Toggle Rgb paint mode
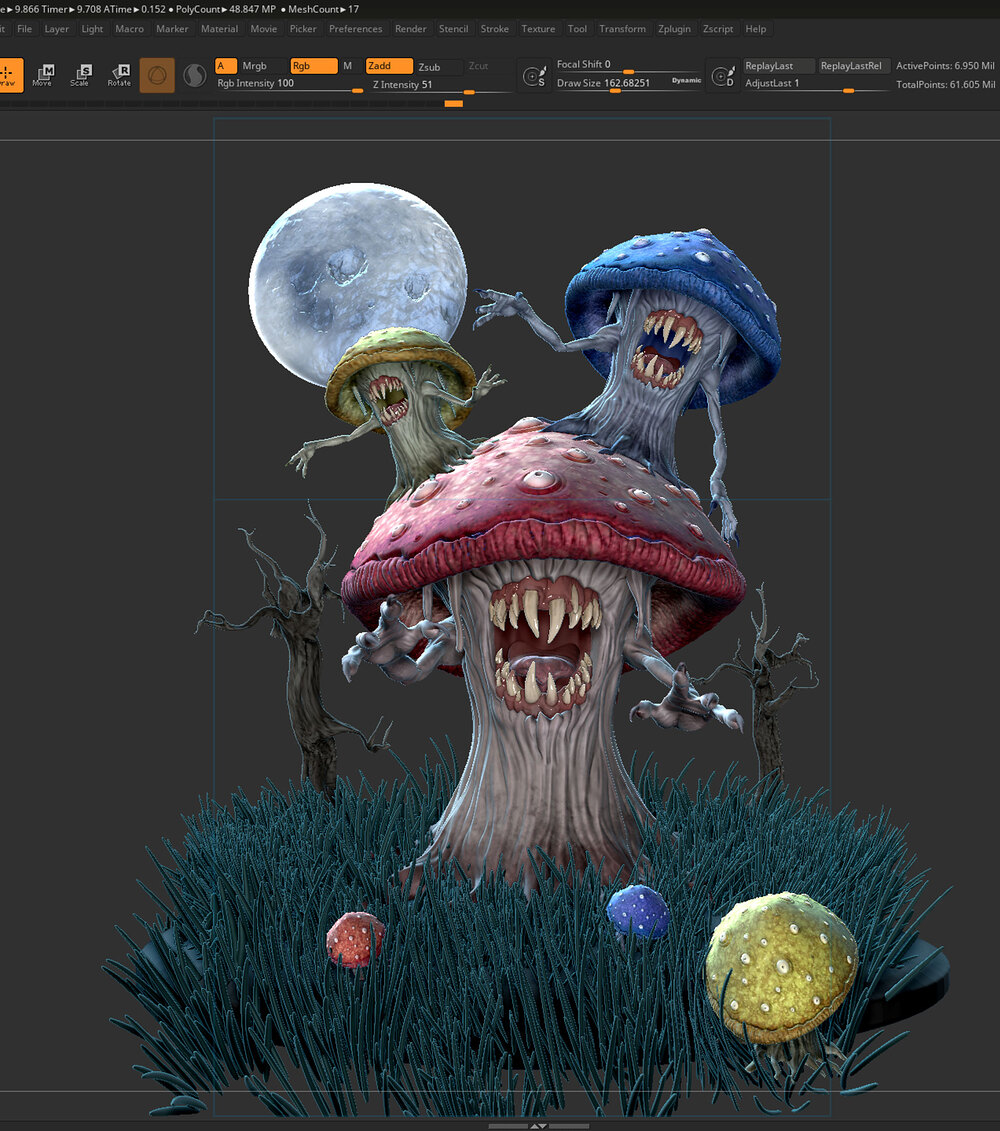 pos(314,66)
